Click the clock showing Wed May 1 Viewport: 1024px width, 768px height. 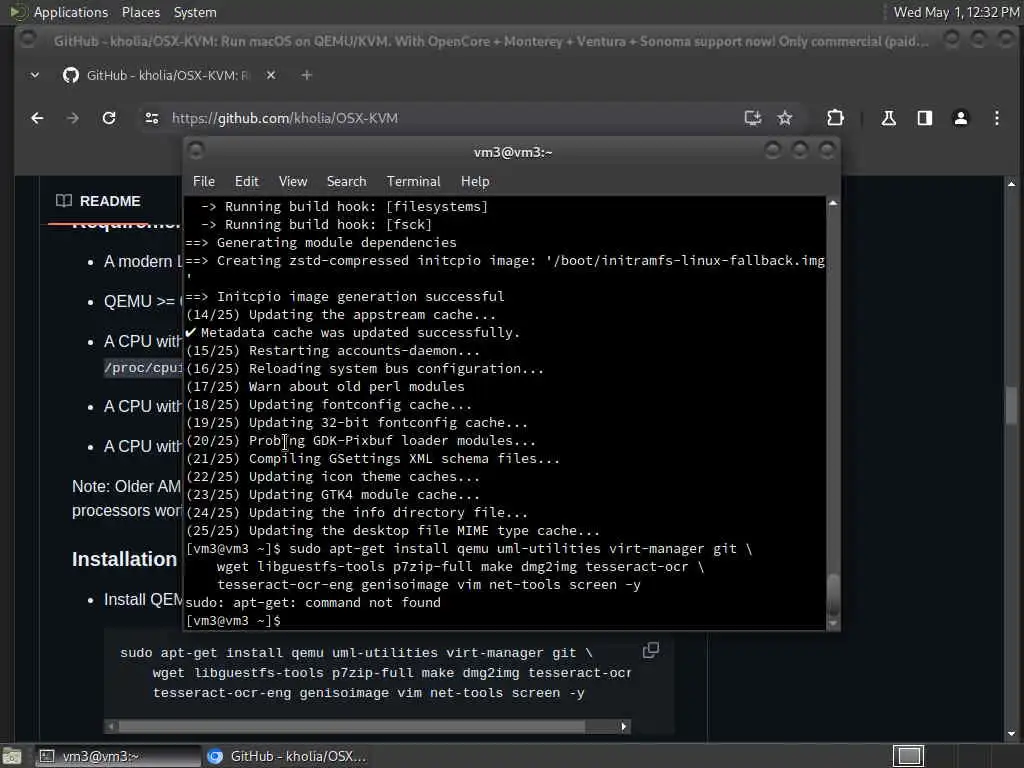click(955, 12)
